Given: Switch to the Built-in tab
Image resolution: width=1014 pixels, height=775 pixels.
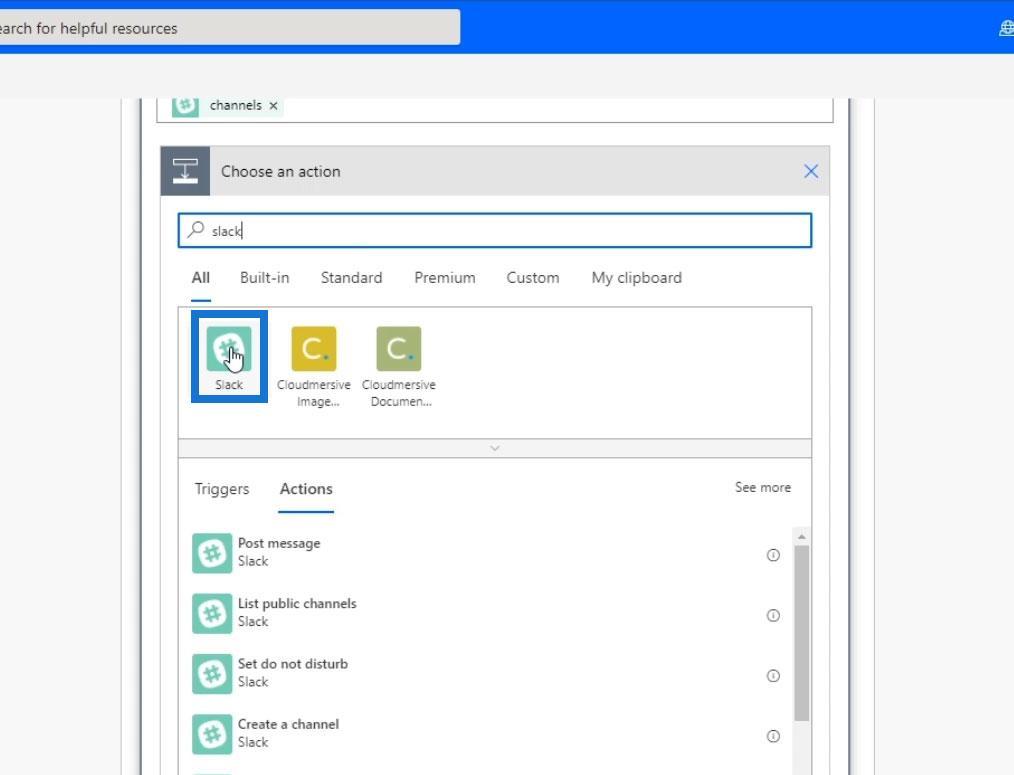Looking at the screenshot, I should click(x=264, y=278).
